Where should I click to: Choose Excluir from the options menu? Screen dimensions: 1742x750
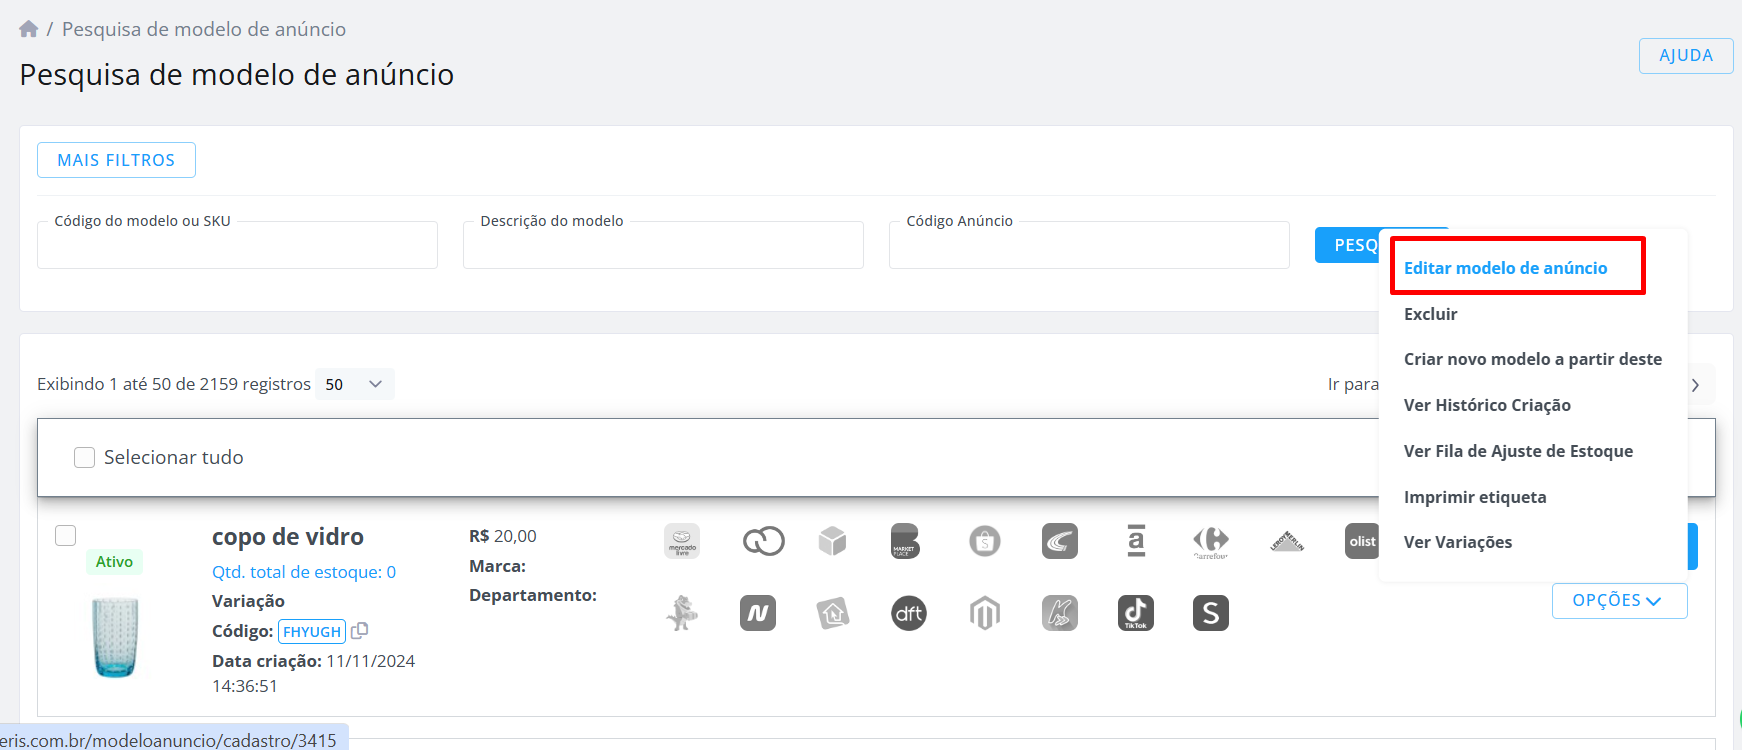[1431, 314]
